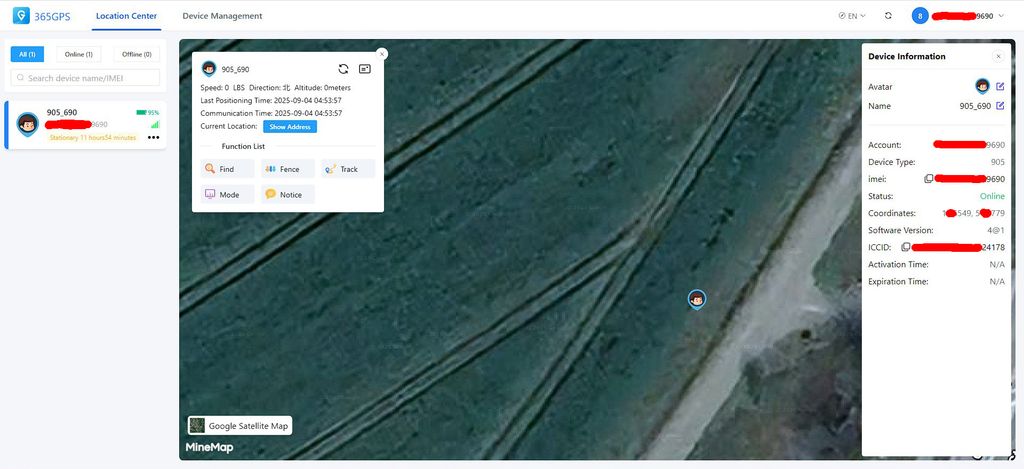
Task: Open the Fence function
Action: [x=288, y=169]
